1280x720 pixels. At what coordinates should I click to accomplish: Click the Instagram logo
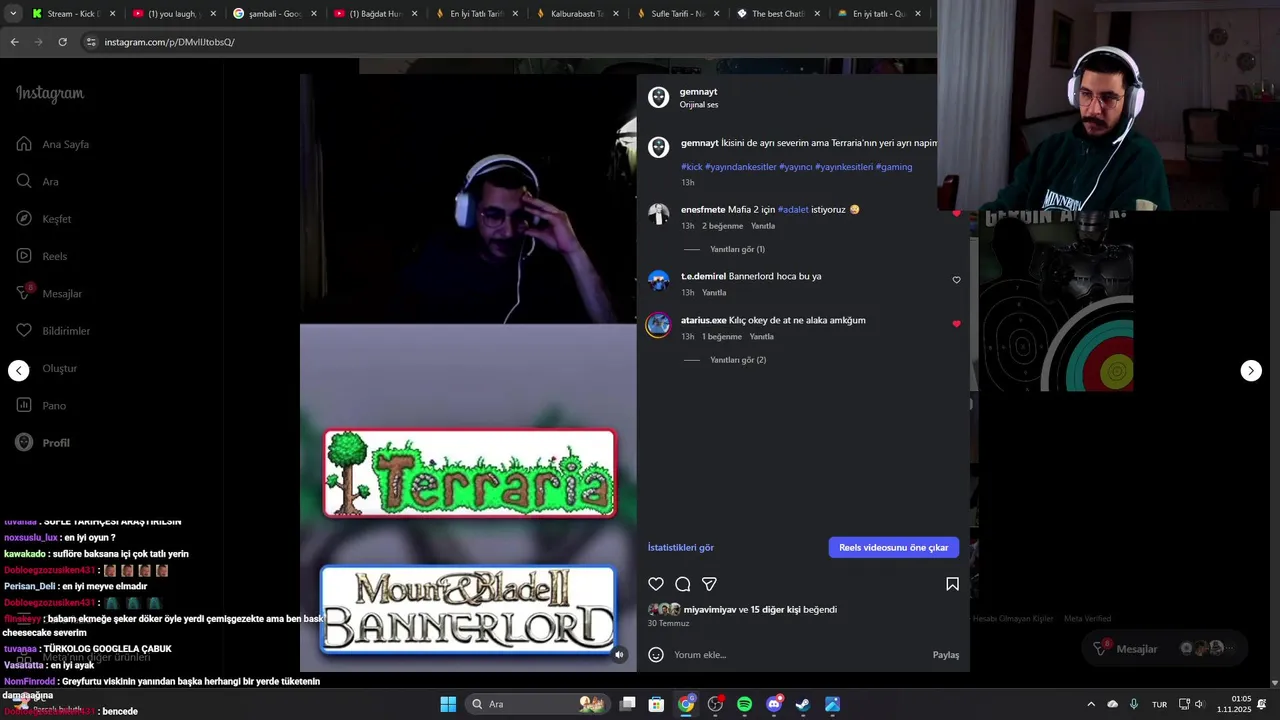pyautogui.click(x=50, y=94)
